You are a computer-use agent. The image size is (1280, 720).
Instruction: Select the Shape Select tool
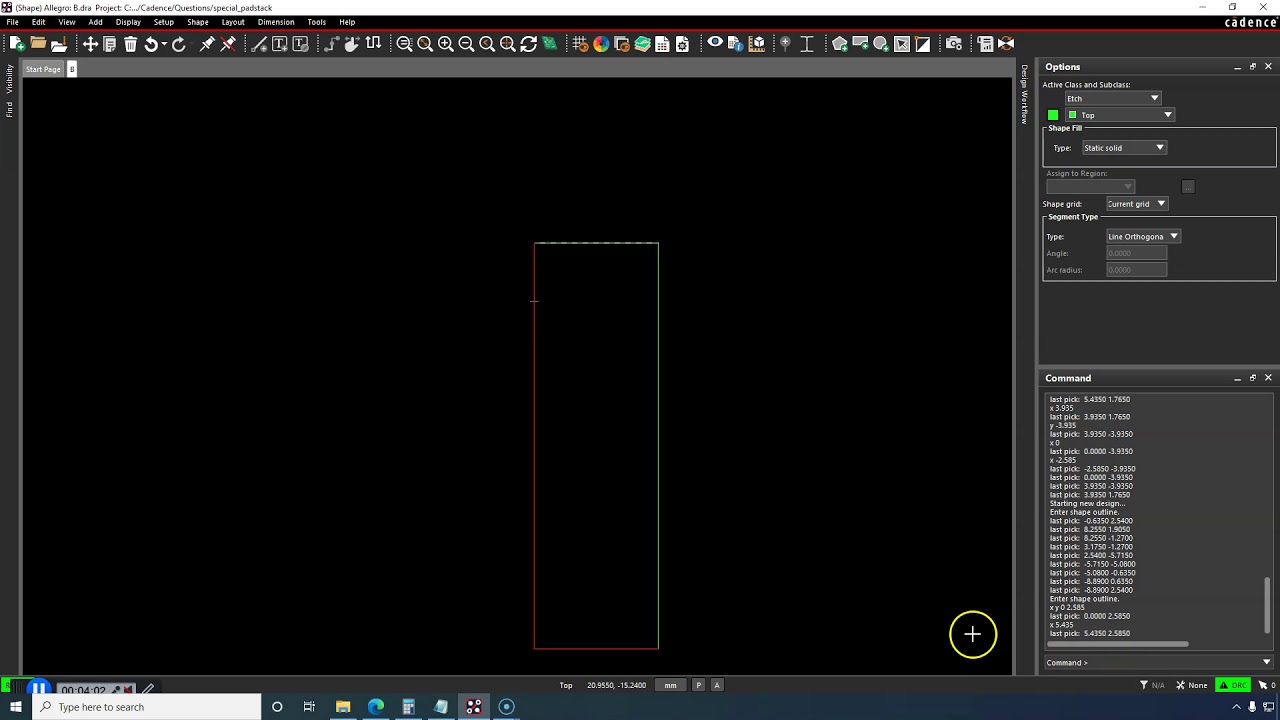coord(901,44)
